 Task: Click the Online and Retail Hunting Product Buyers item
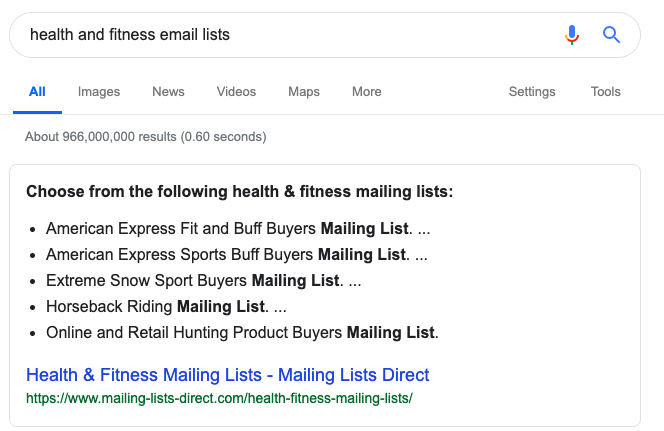tap(242, 333)
